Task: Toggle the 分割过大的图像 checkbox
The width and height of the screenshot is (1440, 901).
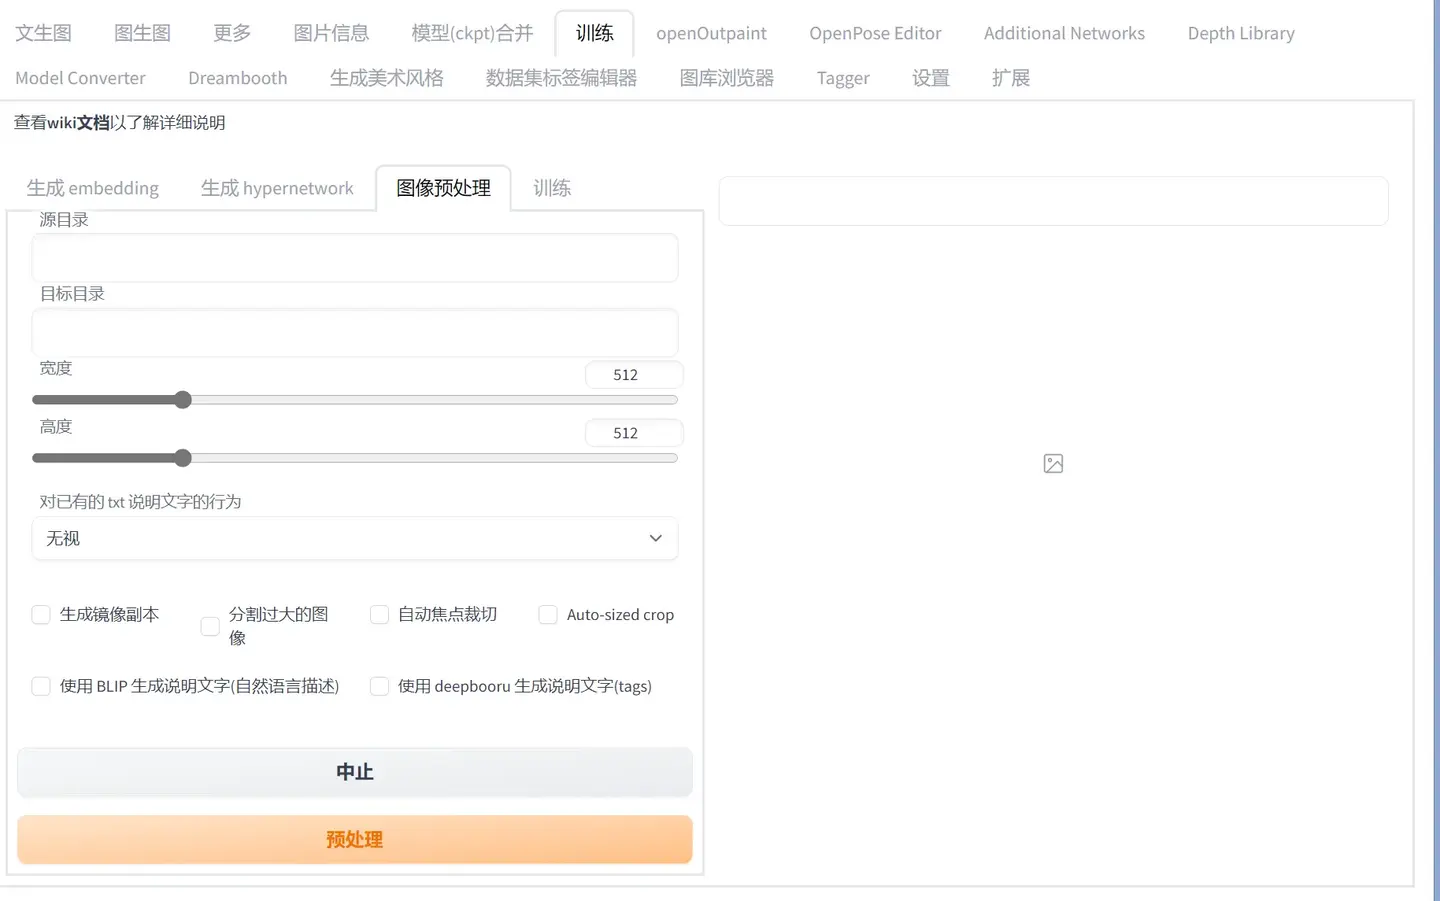Action: pyautogui.click(x=210, y=626)
